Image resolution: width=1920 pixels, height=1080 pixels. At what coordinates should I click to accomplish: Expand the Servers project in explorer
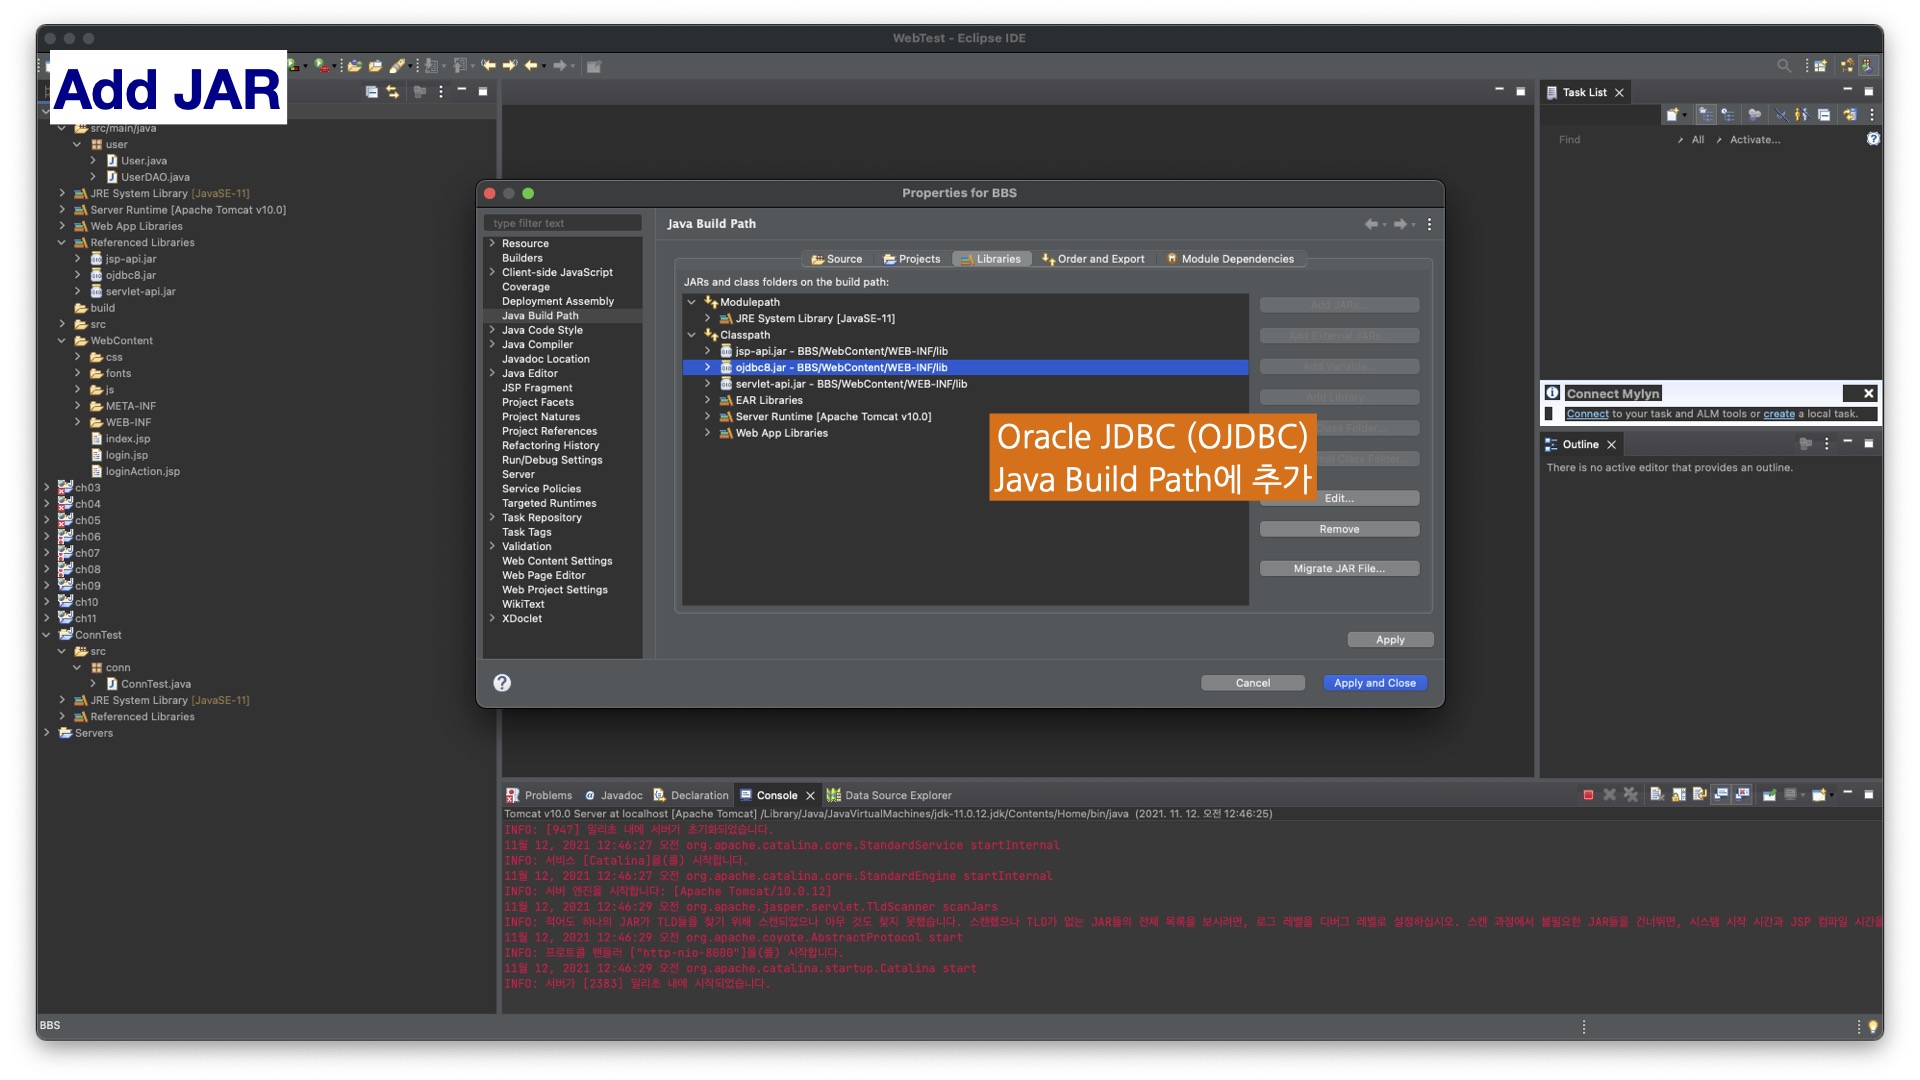coord(46,733)
